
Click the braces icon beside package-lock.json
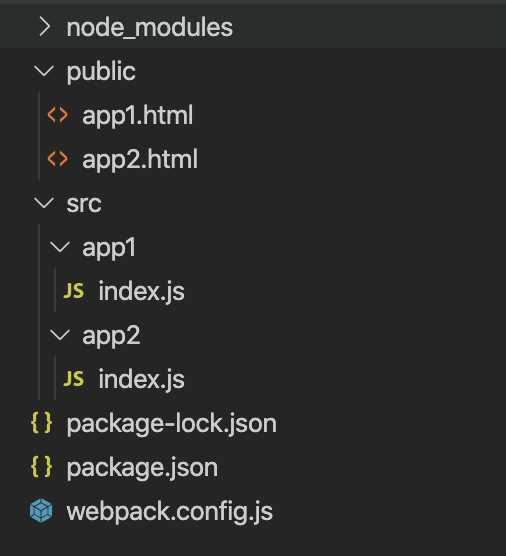click(x=41, y=423)
